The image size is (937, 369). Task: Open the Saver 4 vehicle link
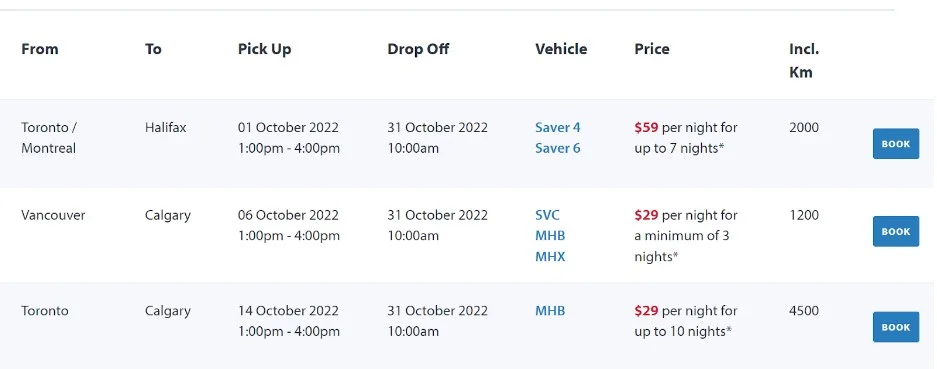(x=558, y=127)
